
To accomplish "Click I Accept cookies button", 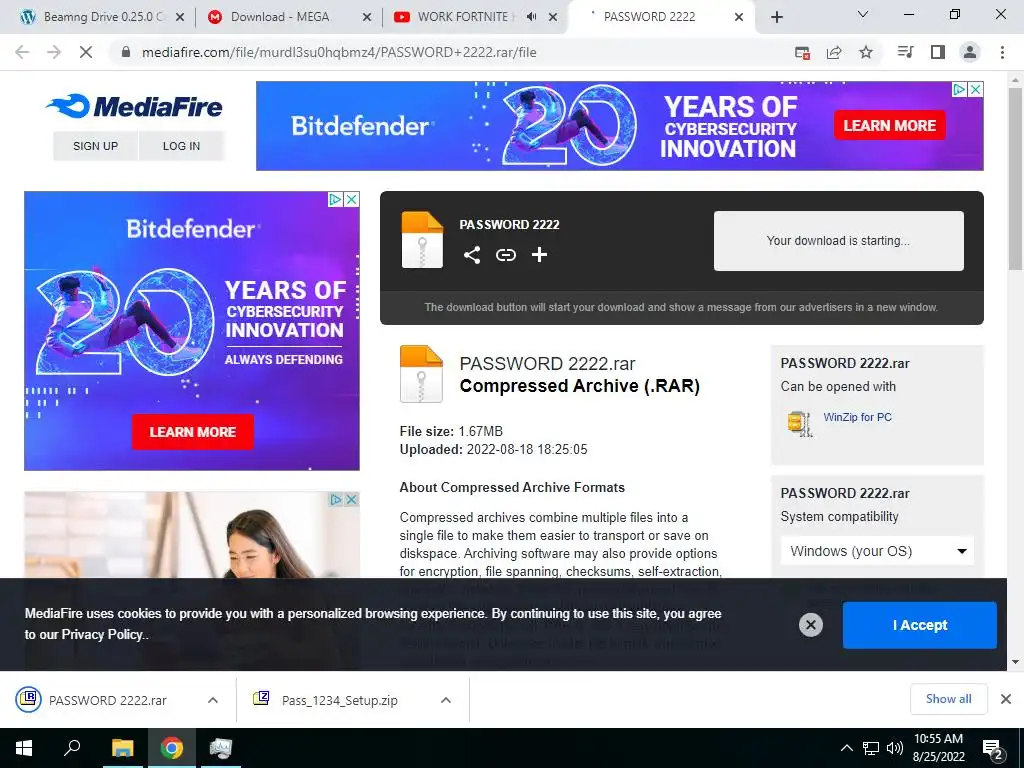I will (920, 625).
